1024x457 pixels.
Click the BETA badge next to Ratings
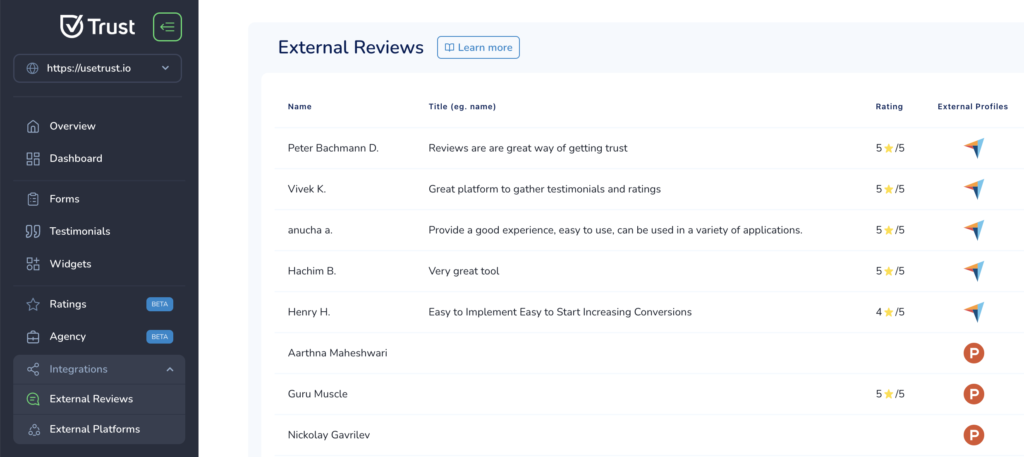pyautogui.click(x=159, y=304)
